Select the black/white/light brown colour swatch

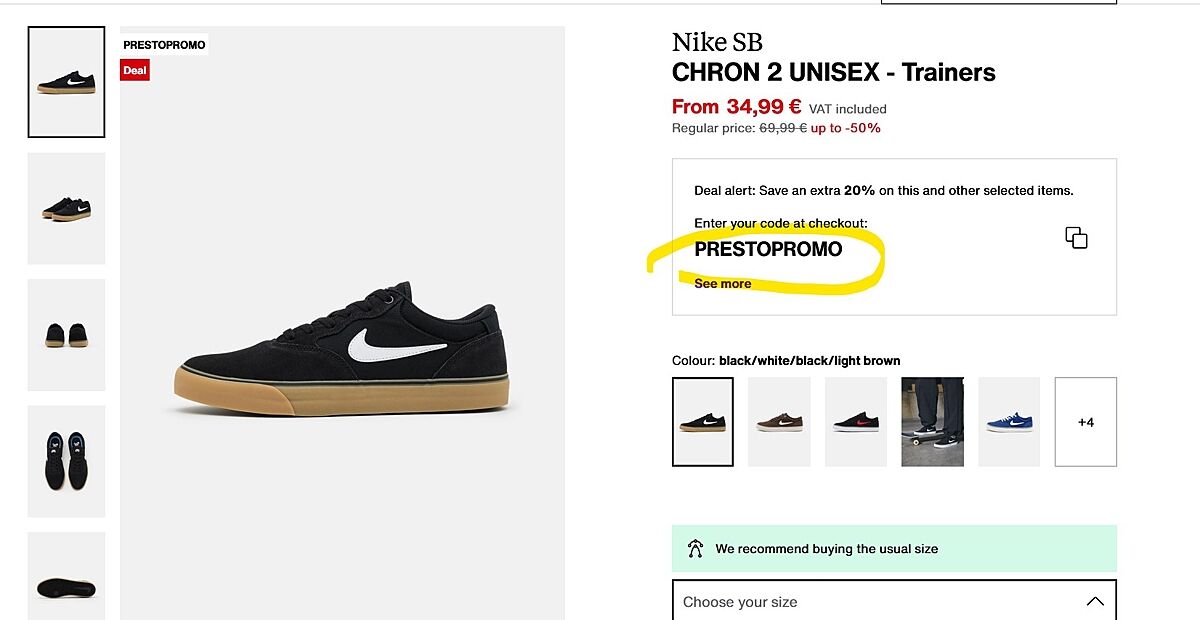tap(703, 422)
